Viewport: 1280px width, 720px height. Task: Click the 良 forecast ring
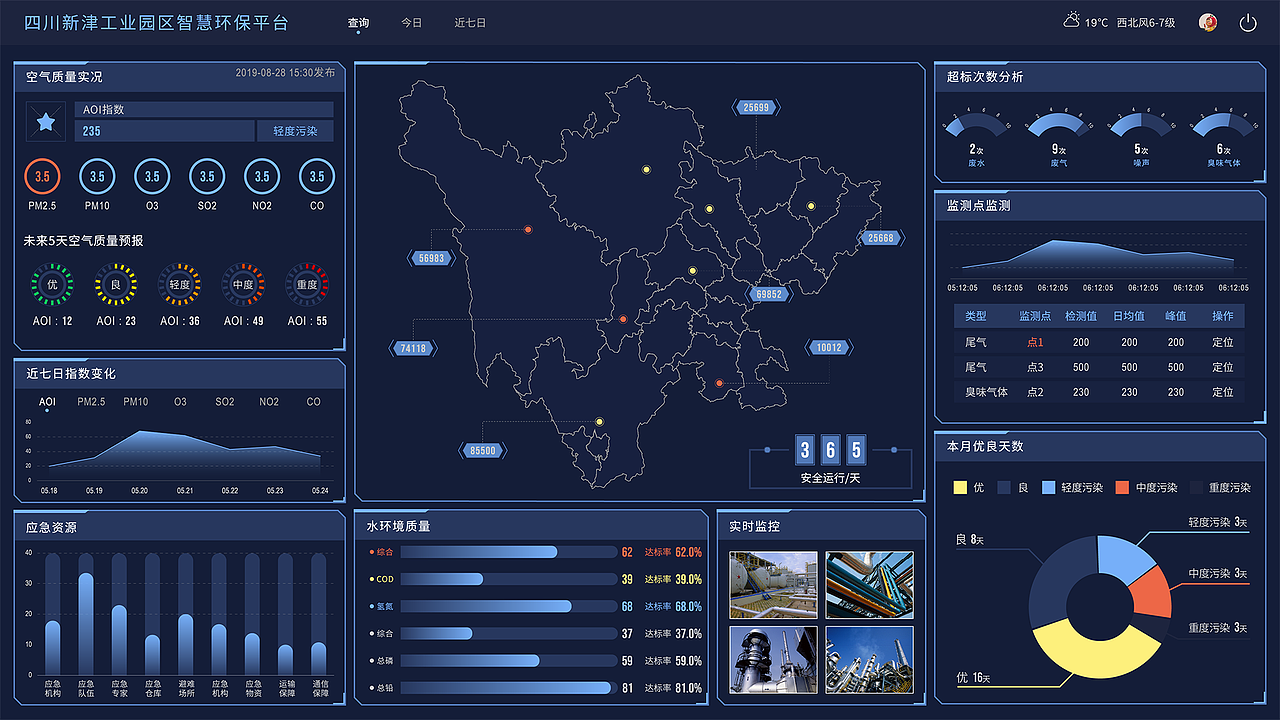[x=116, y=285]
